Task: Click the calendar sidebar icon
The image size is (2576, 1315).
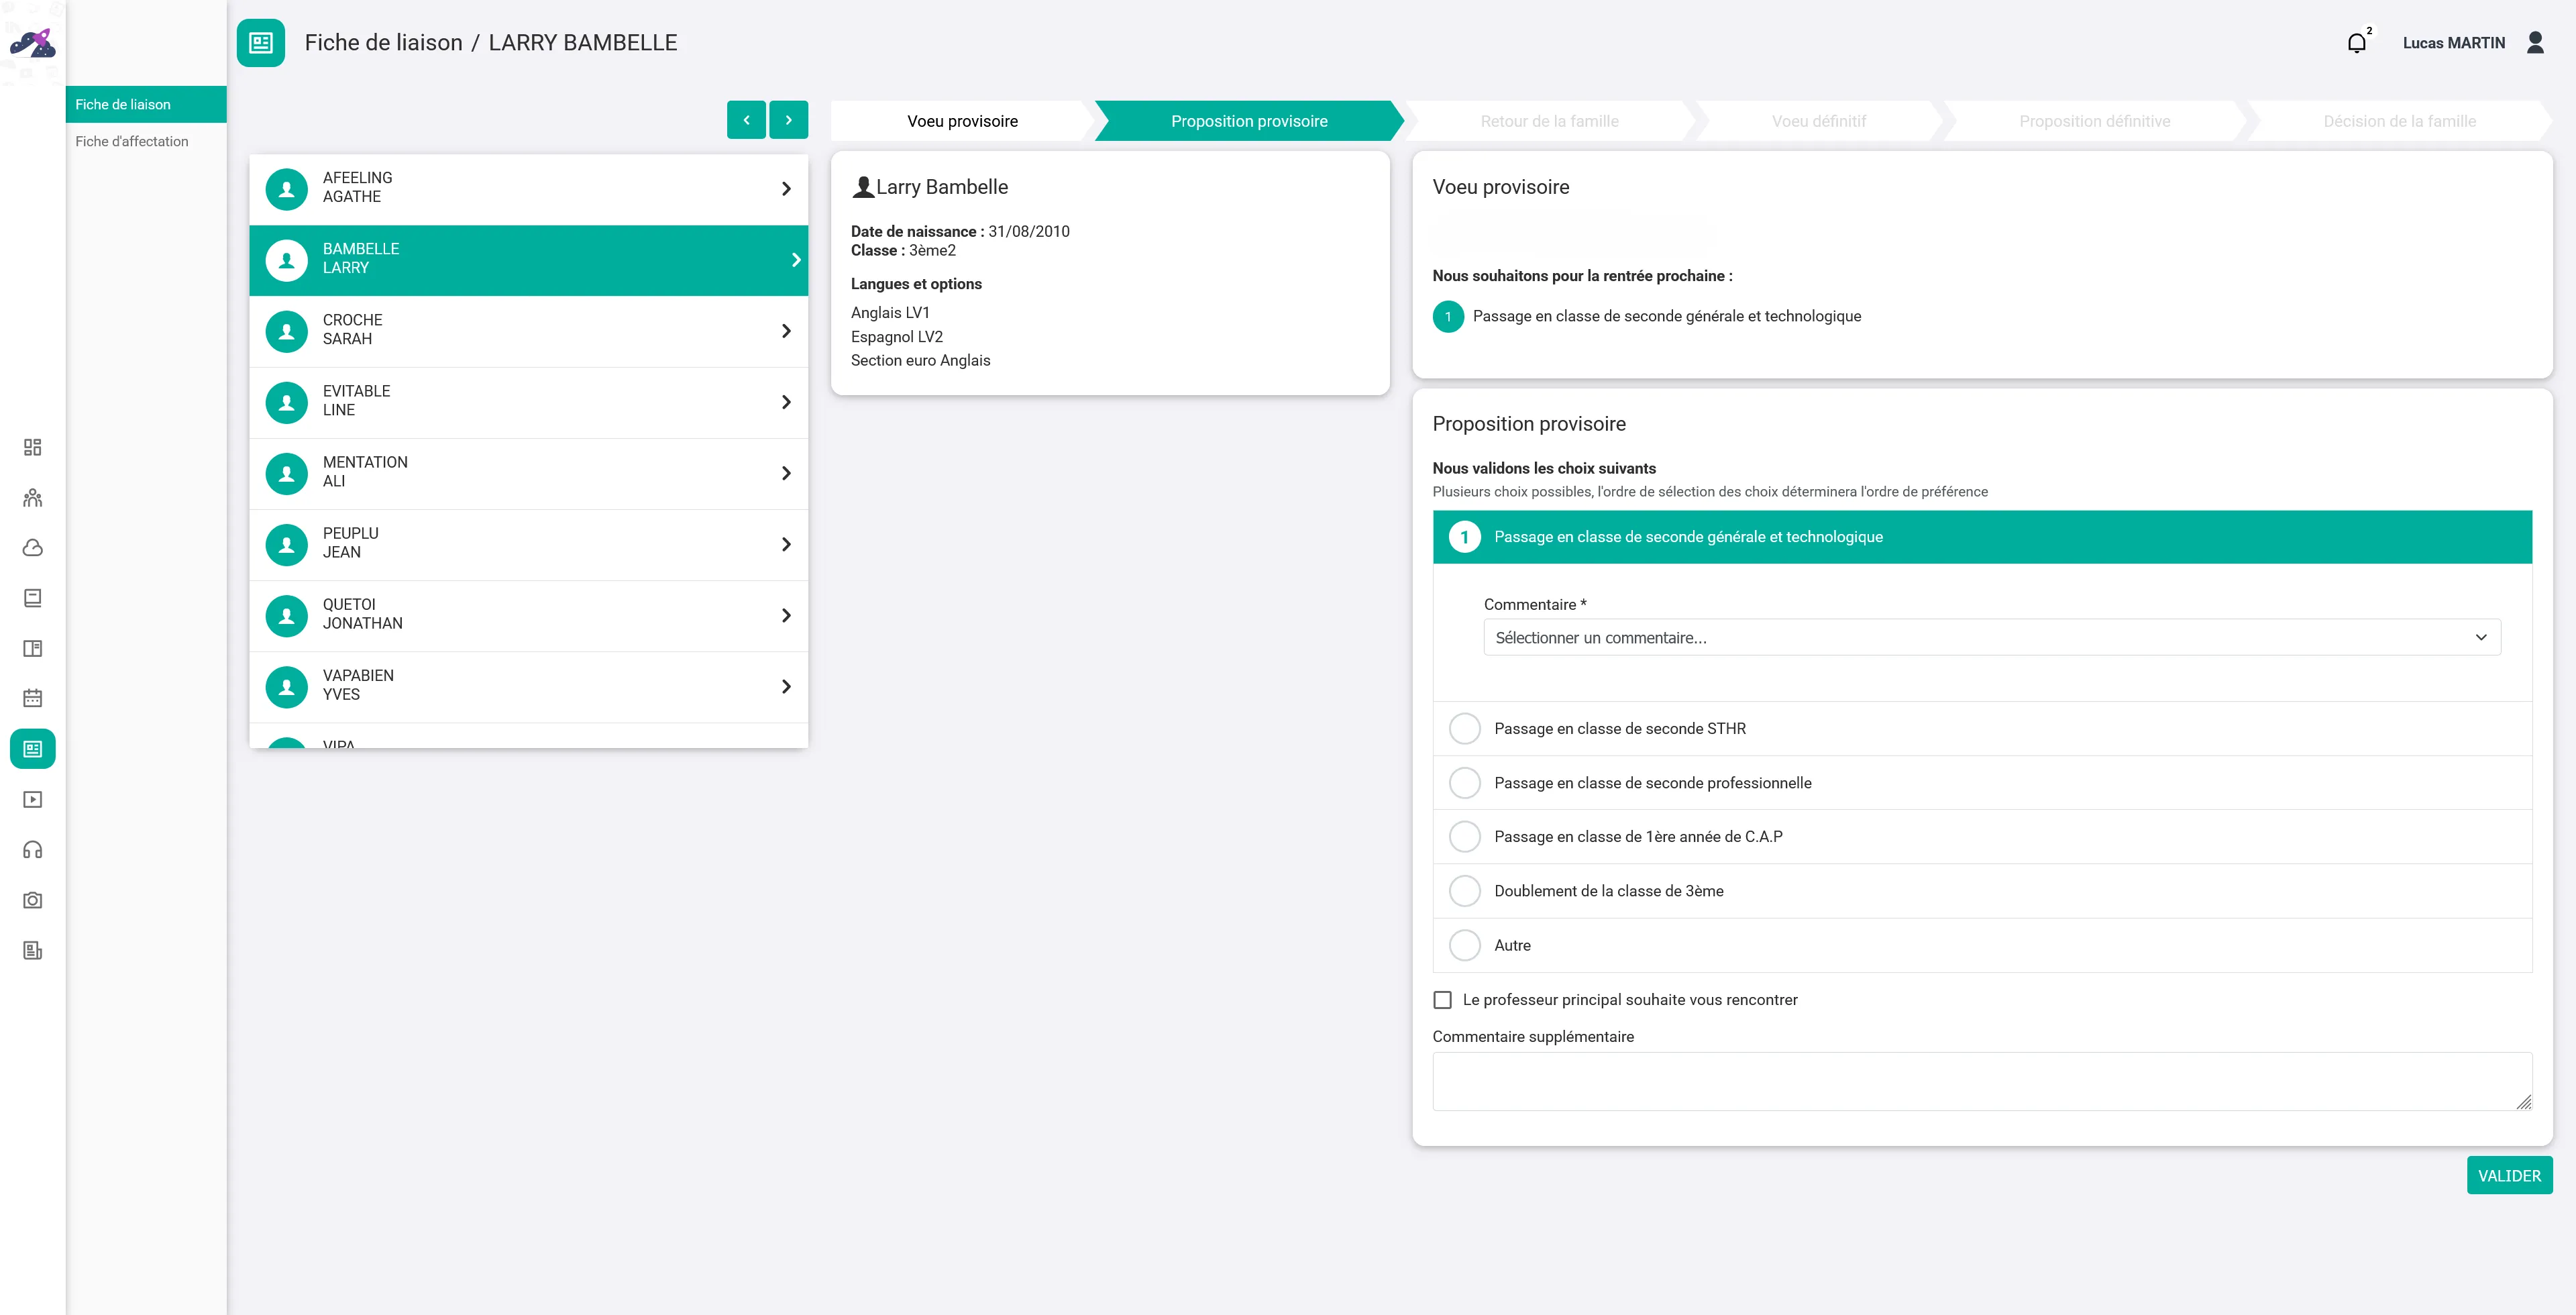Action: (x=32, y=698)
